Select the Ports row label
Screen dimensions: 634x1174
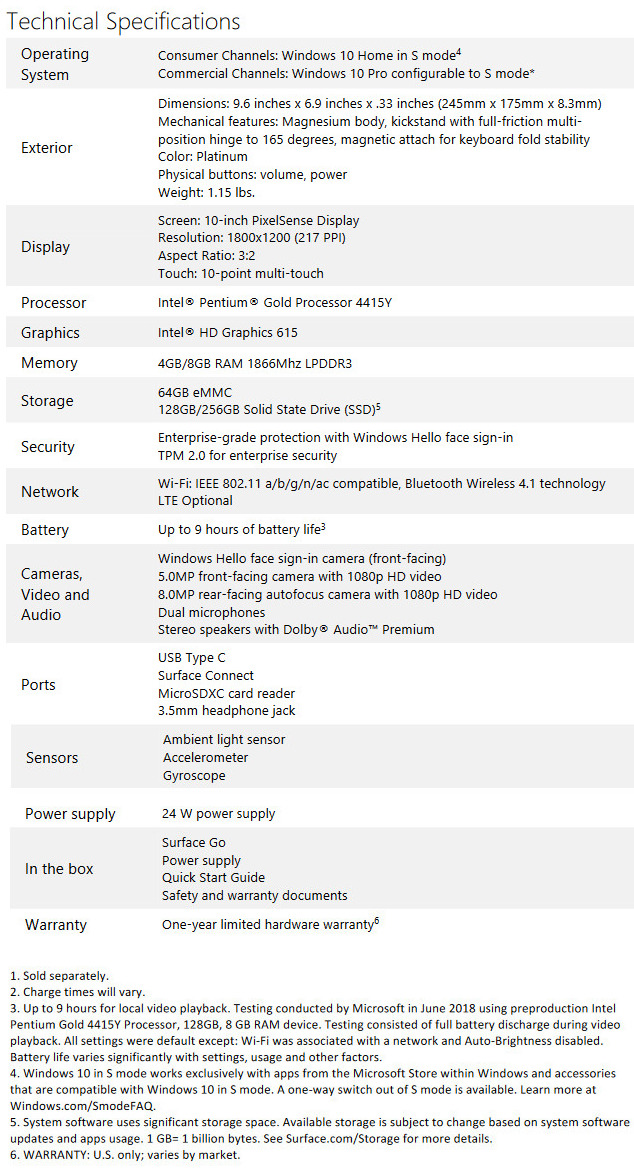point(38,685)
